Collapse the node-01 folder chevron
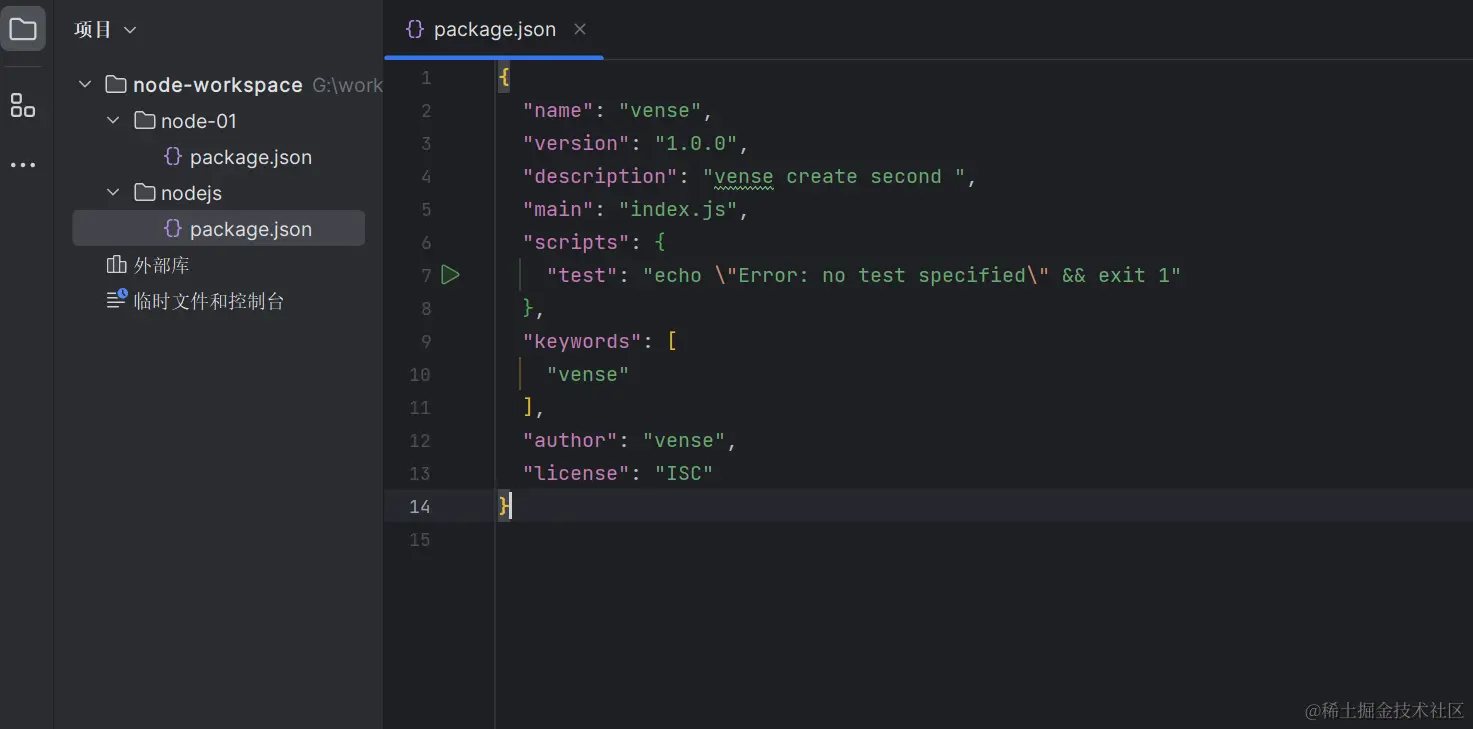Image resolution: width=1473 pixels, height=729 pixels. tap(113, 121)
